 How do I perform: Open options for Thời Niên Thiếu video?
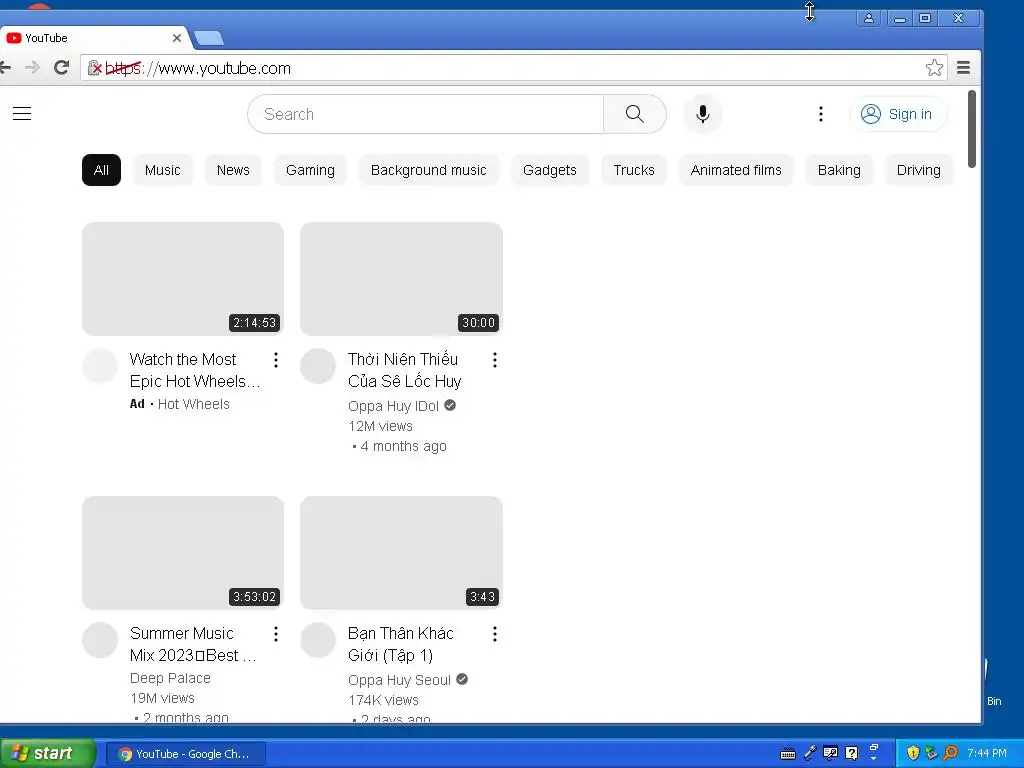(x=495, y=360)
